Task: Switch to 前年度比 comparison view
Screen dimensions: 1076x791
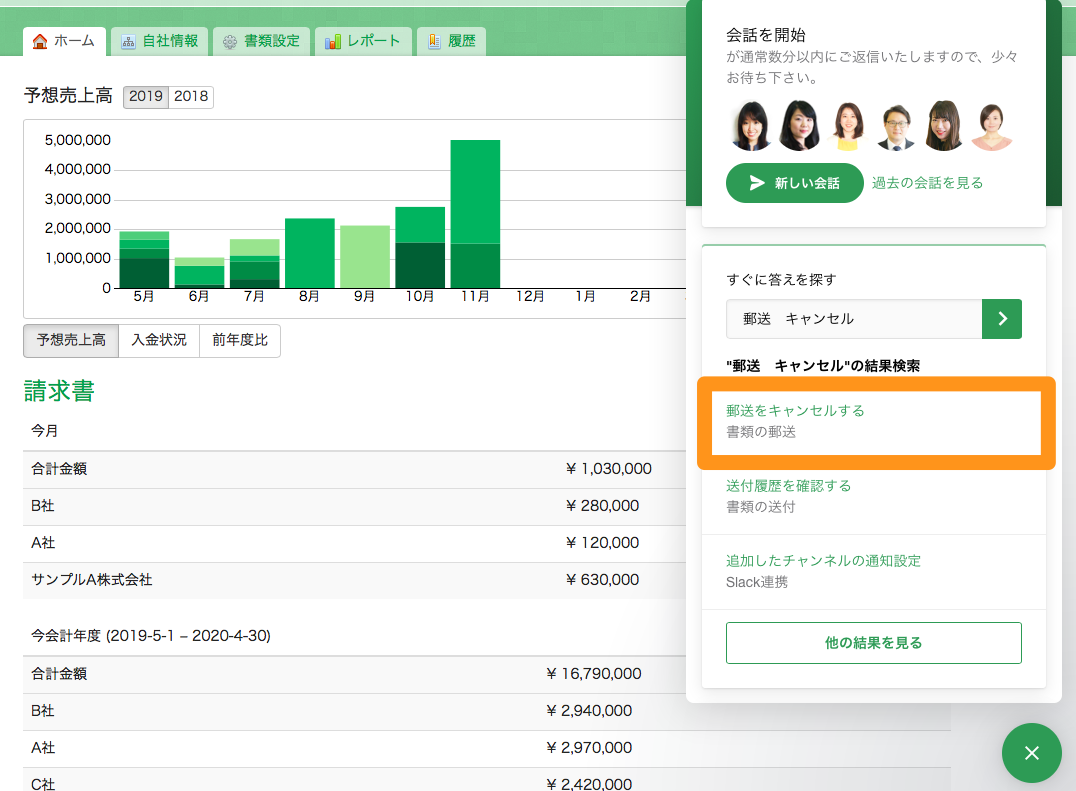Action: coord(240,340)
